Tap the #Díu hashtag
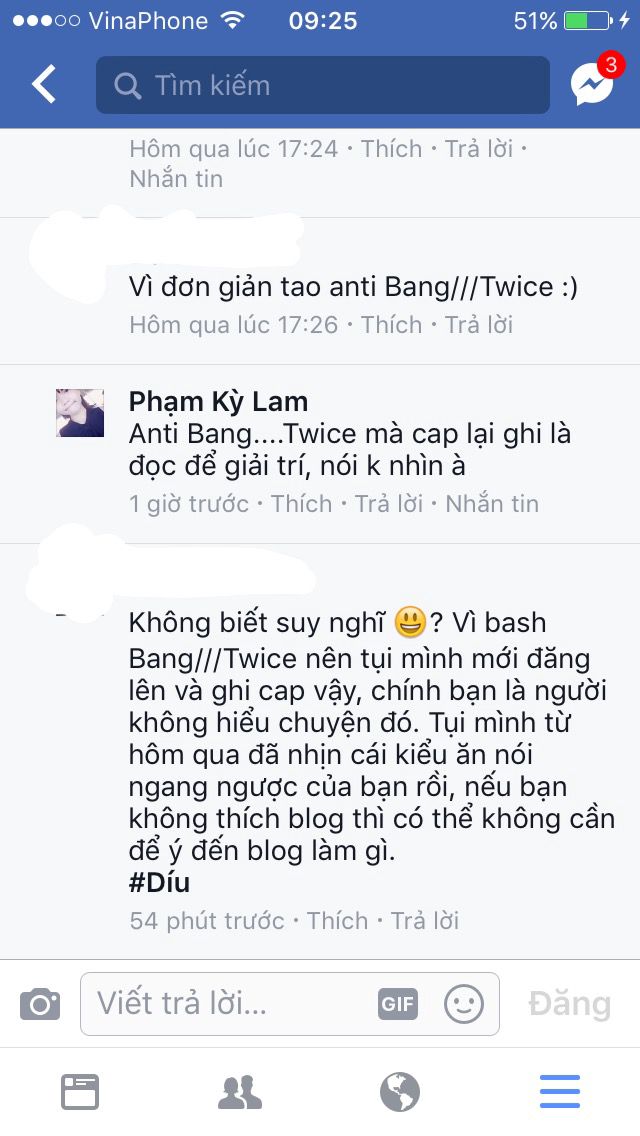This screenshot has width=640, height=1136. point(159,882)
